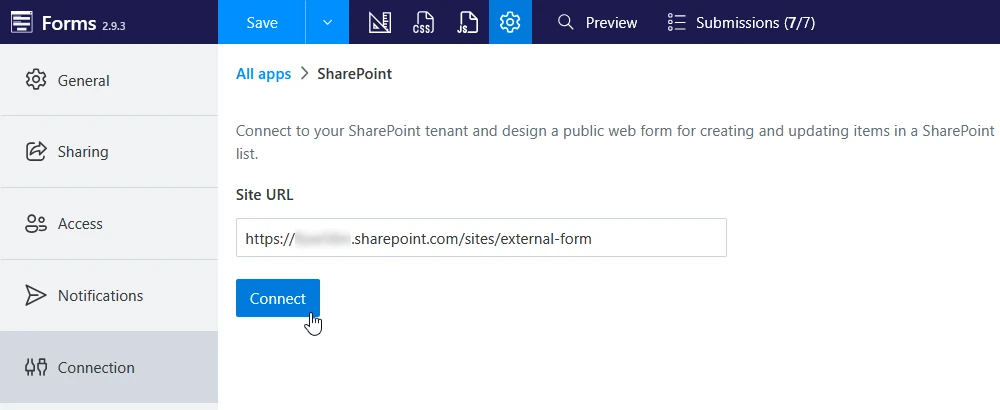Click the General gear icon
The image size is (1000, 410).
tap(36, 80)
